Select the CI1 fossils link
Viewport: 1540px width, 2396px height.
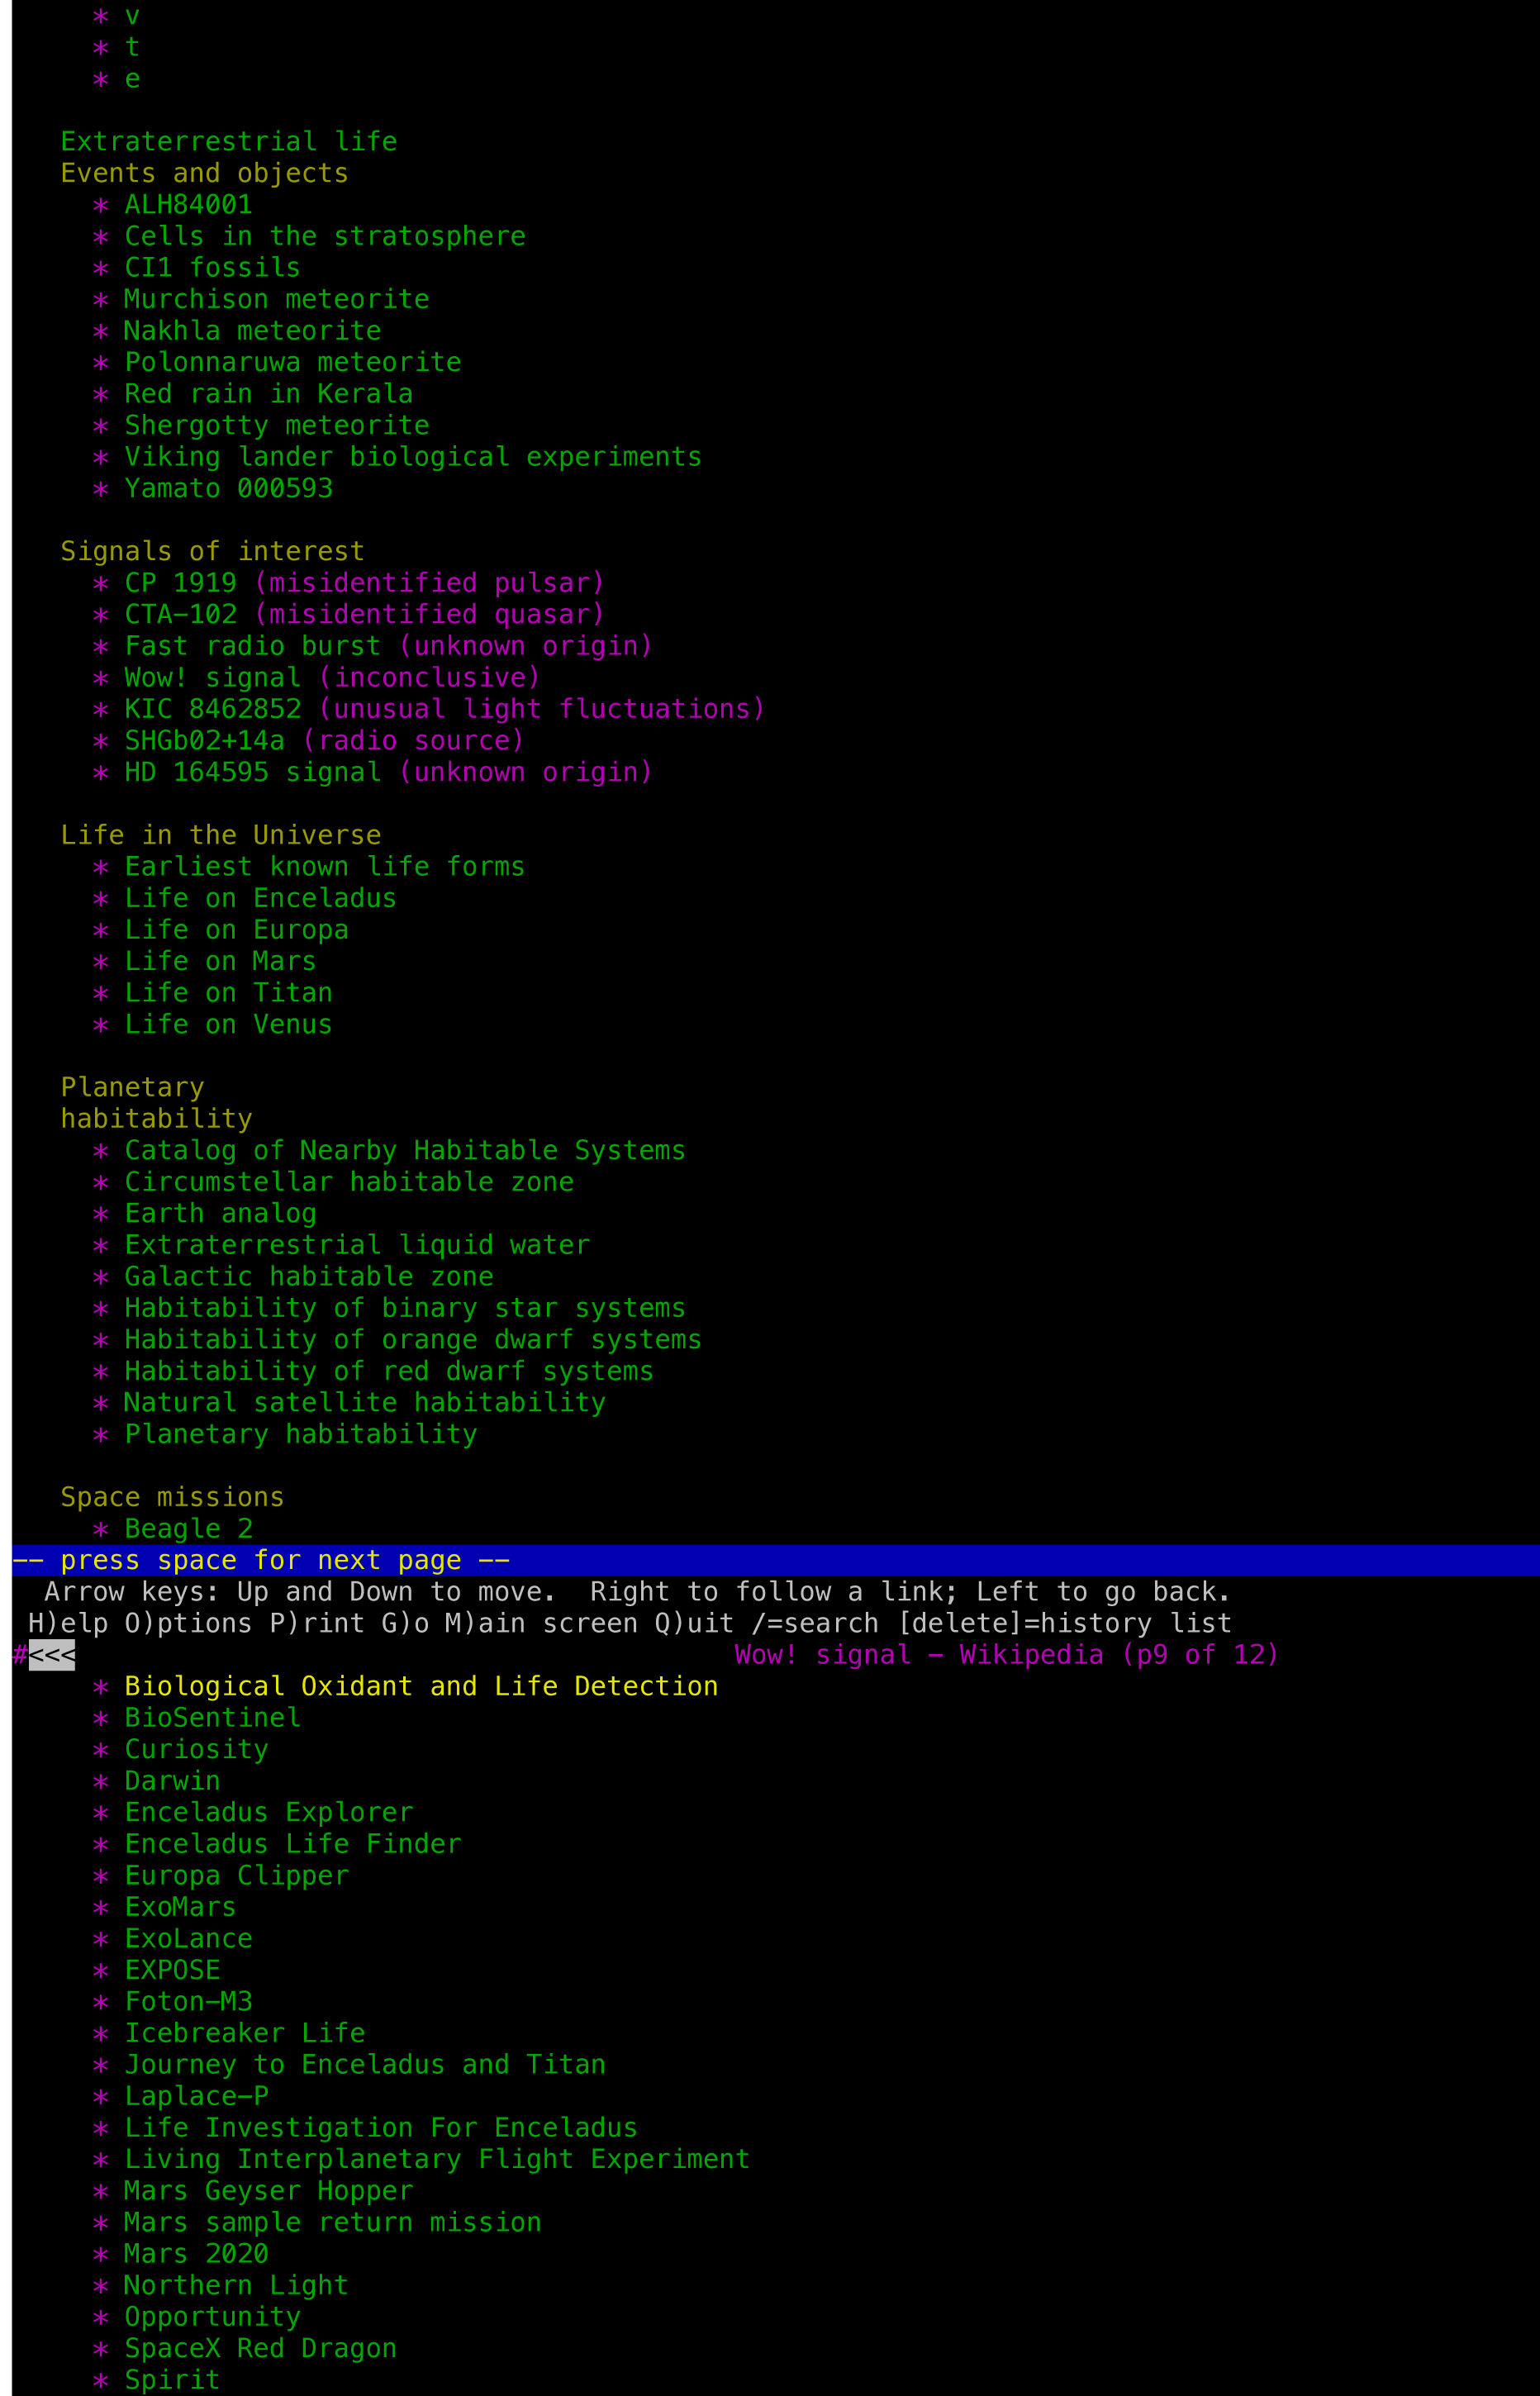[212, 268]
